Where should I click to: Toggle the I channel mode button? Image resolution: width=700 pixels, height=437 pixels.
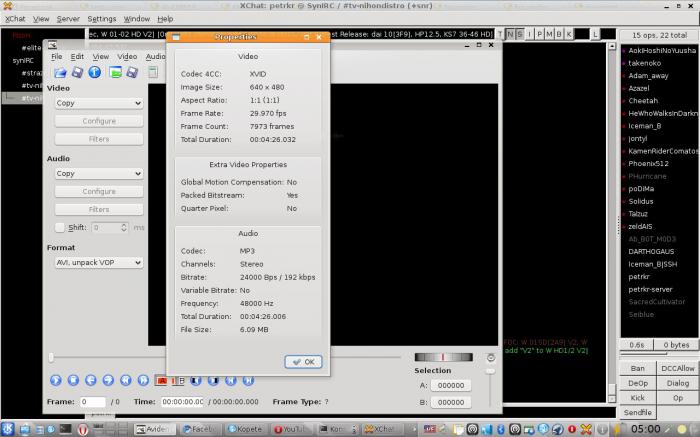point(529,34)
